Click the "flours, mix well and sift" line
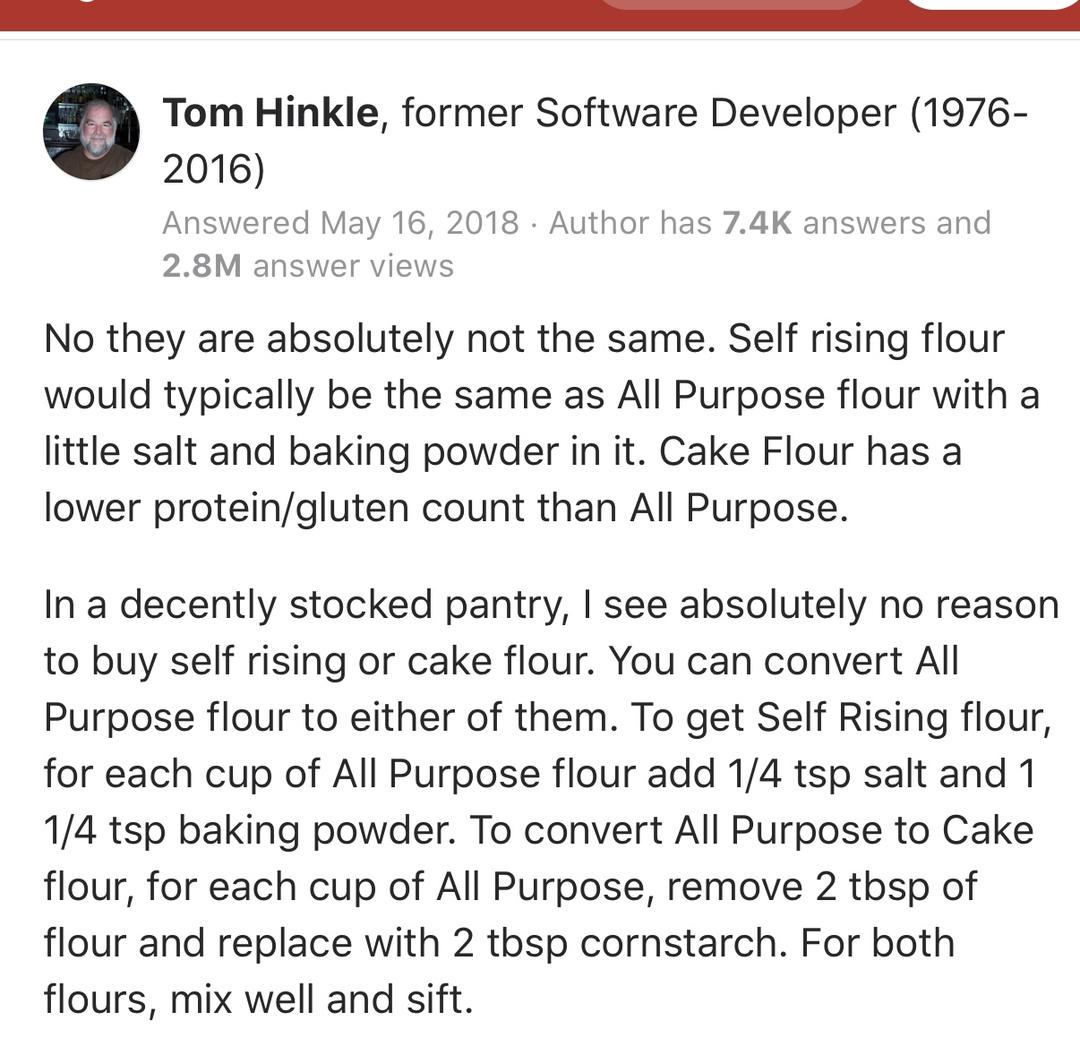1080x1055 pixels. point(257,999)
